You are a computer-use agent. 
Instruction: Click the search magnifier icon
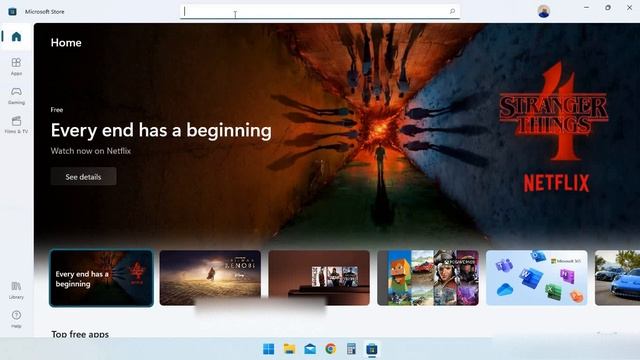pyautogui.click(x=452, y=11)
